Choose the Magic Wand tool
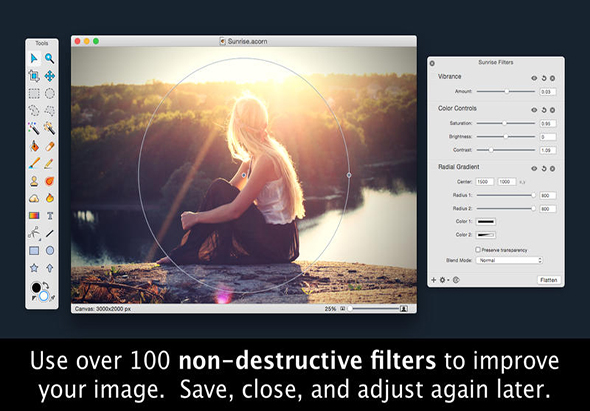The image size is (590, 411). 34,128
